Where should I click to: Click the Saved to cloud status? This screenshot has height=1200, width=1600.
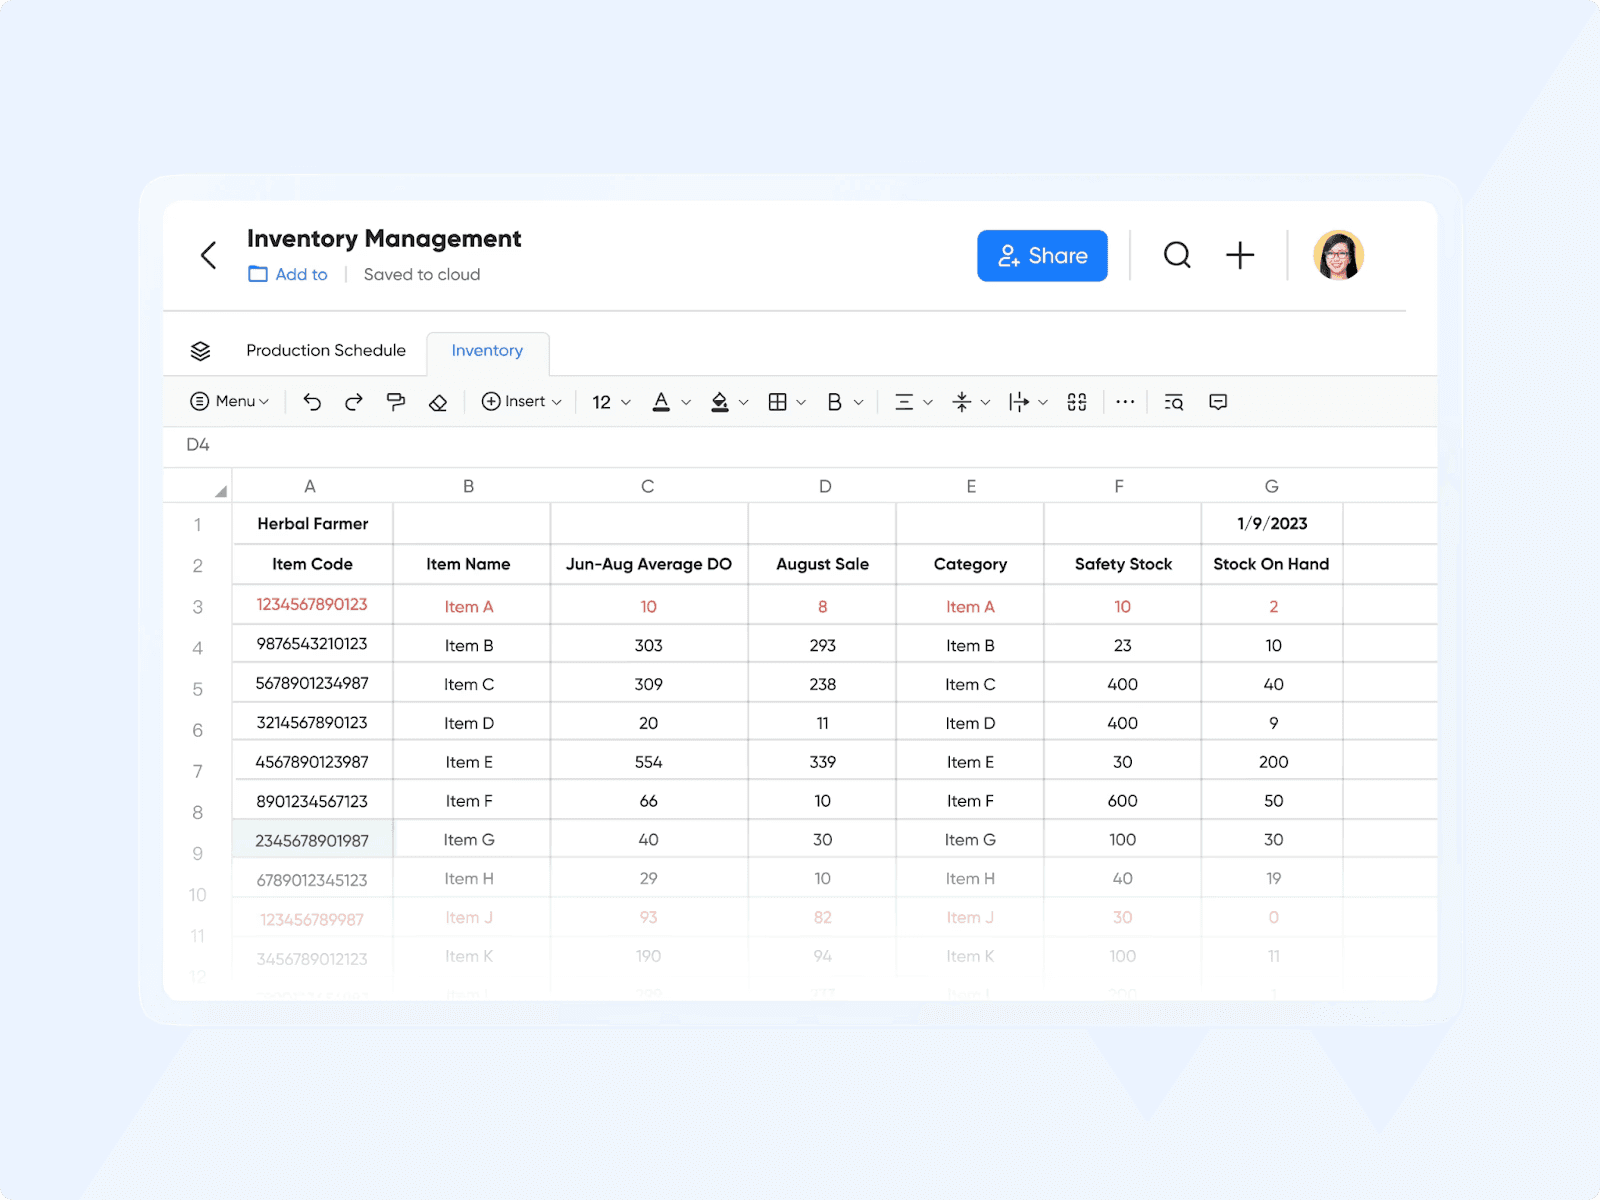[x=422, y=274]
